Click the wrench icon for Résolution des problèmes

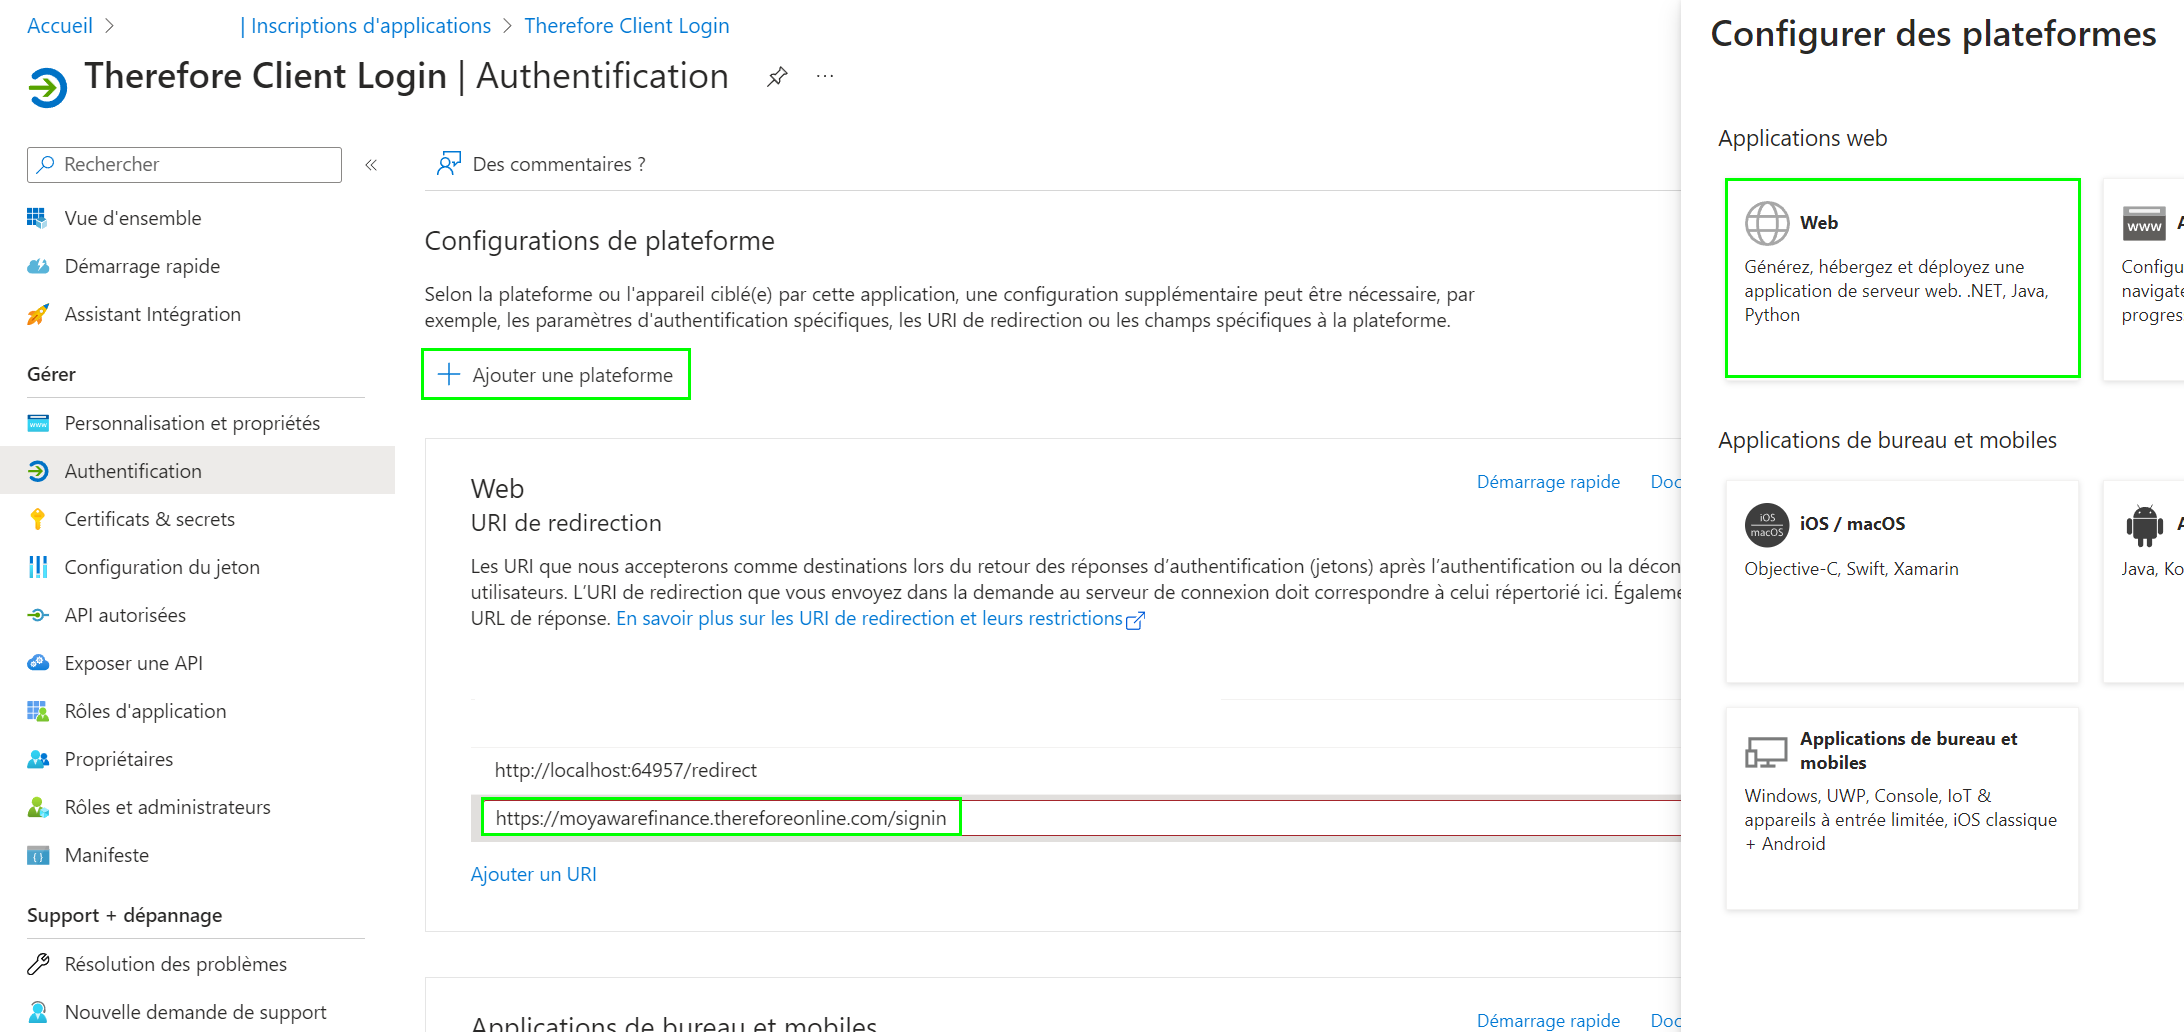(x=38, y=964)
